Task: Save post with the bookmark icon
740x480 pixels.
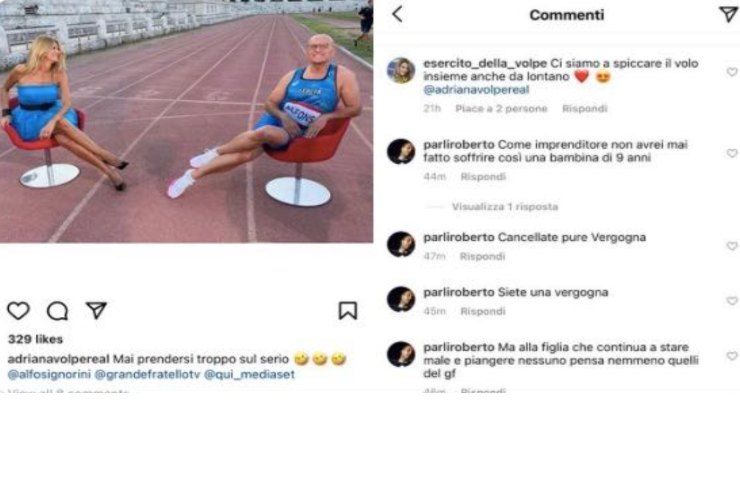Action: pyautogui.click(x=348, y=311)
